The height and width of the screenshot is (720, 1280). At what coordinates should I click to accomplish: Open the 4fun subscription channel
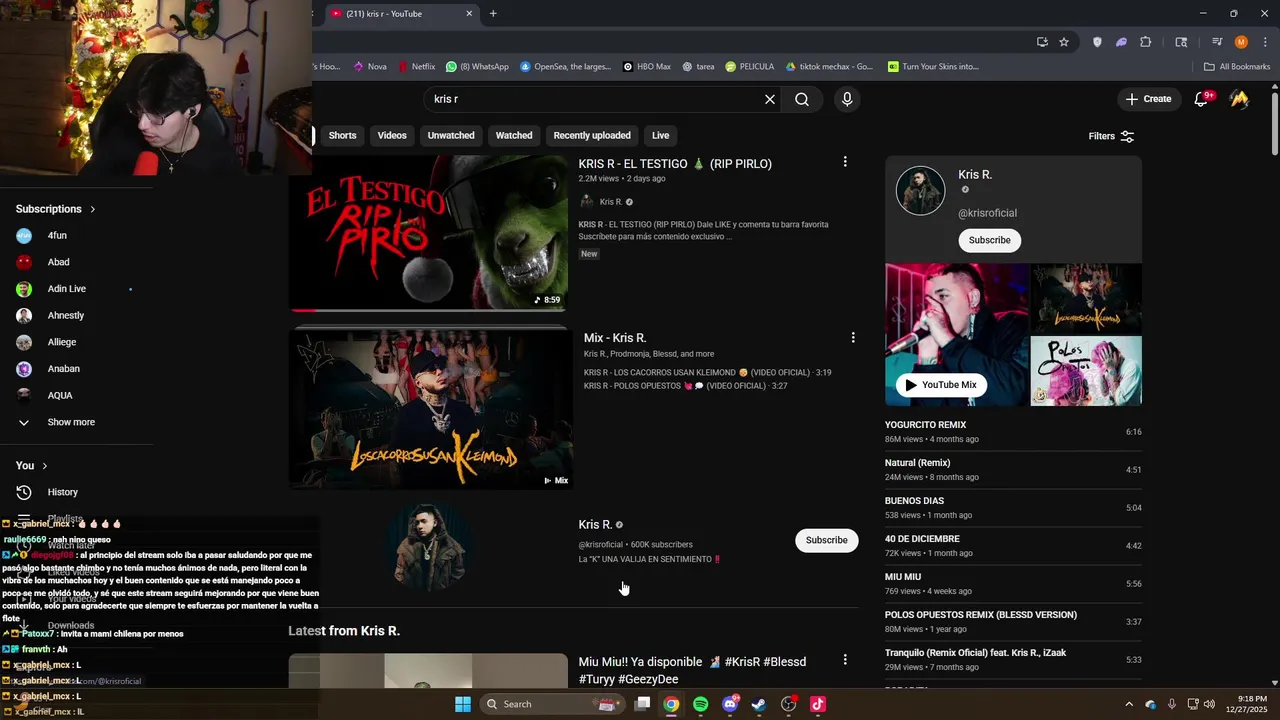click(57, 236)
